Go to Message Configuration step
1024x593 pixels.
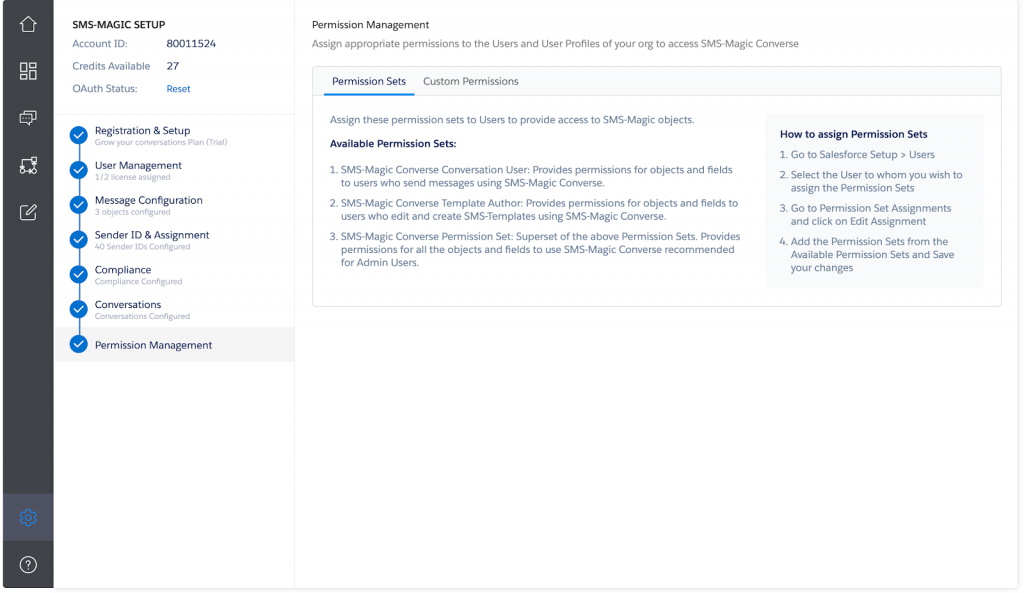149,200
